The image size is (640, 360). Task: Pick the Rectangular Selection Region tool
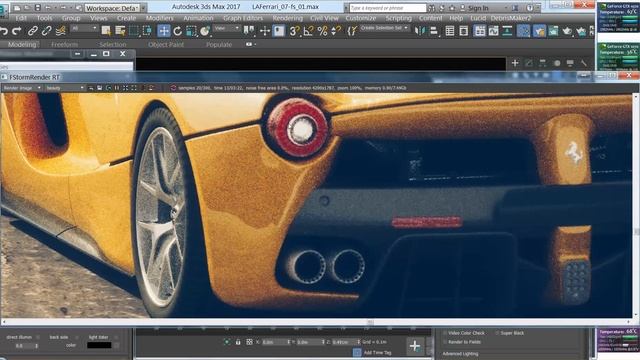134,31
